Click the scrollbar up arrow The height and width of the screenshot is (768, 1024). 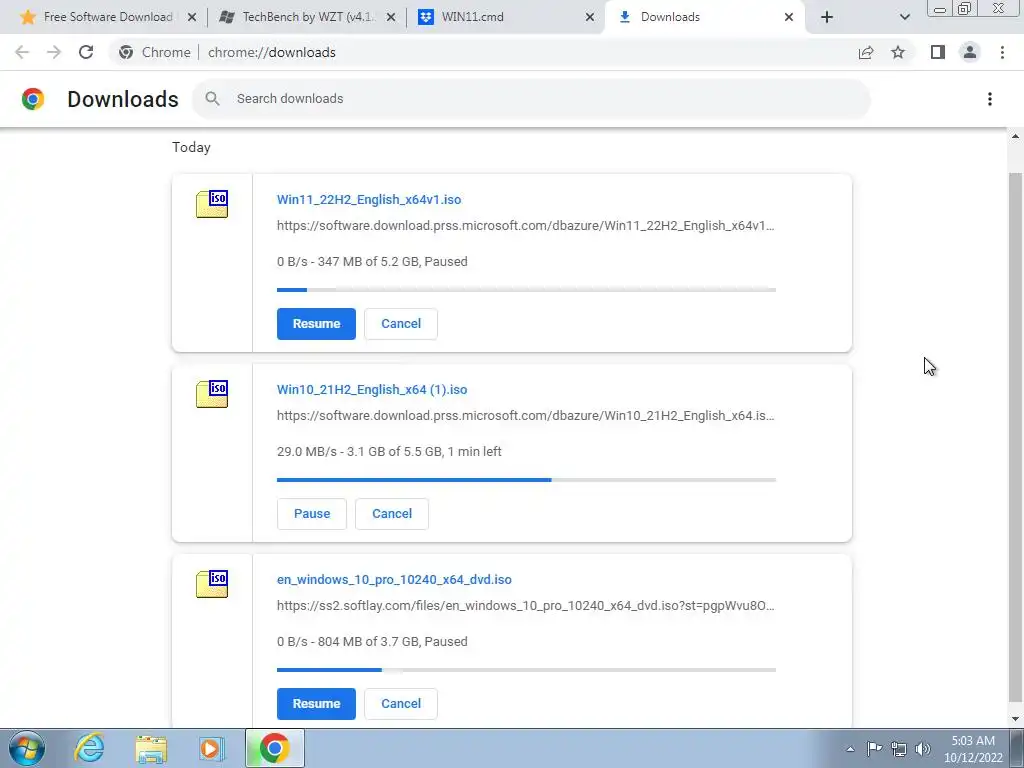tap(1015, 136)
